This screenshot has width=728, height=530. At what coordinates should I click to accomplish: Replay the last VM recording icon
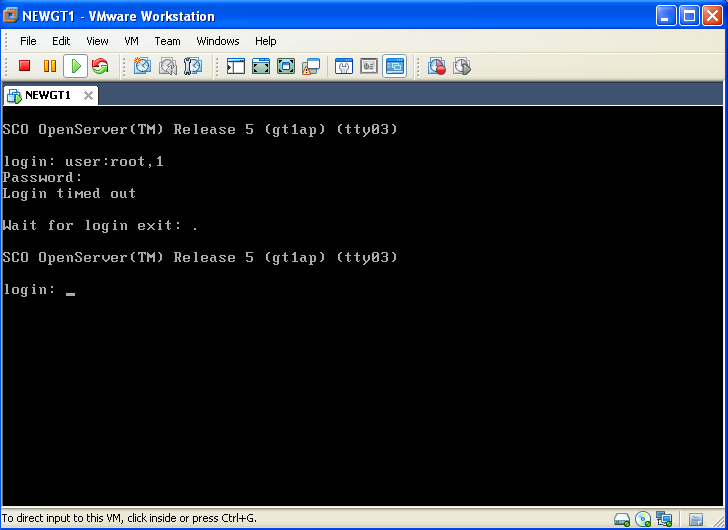(x=462, y=66)
